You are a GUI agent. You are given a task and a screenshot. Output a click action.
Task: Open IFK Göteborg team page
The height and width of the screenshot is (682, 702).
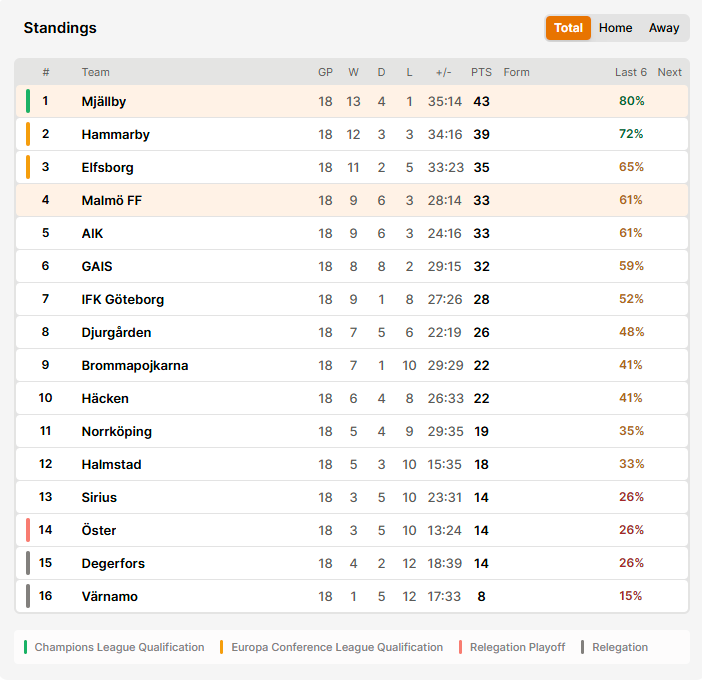(x=123, y=300)
